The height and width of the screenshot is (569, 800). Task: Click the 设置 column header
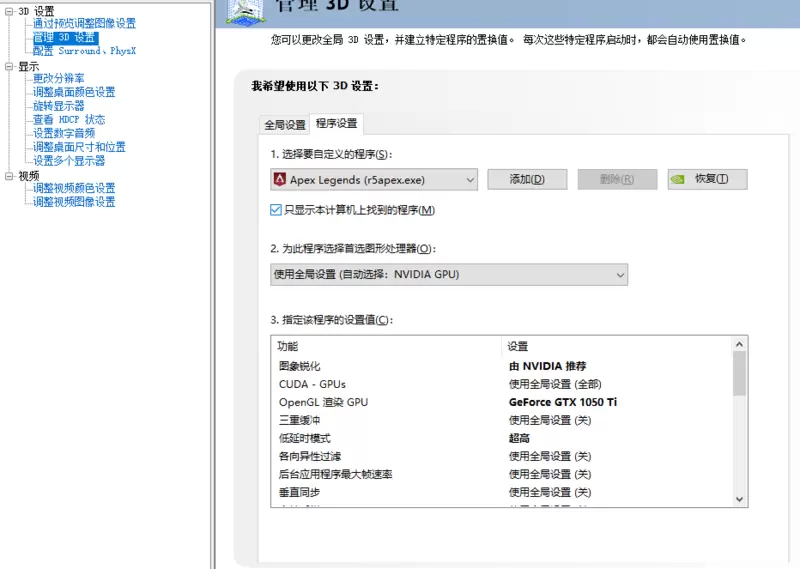[x=617, y=346]
